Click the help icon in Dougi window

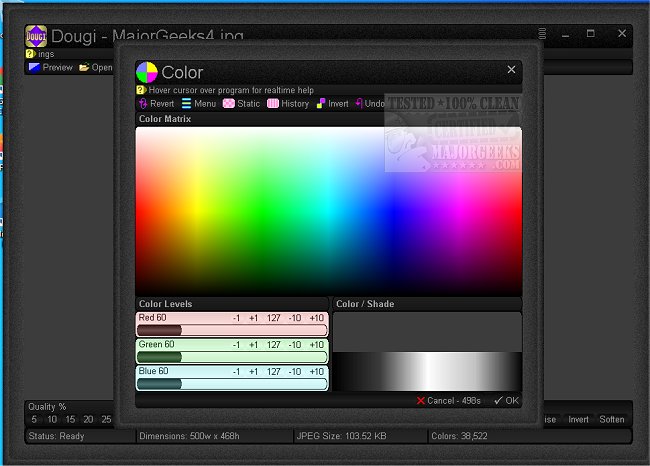pos(30,54)
